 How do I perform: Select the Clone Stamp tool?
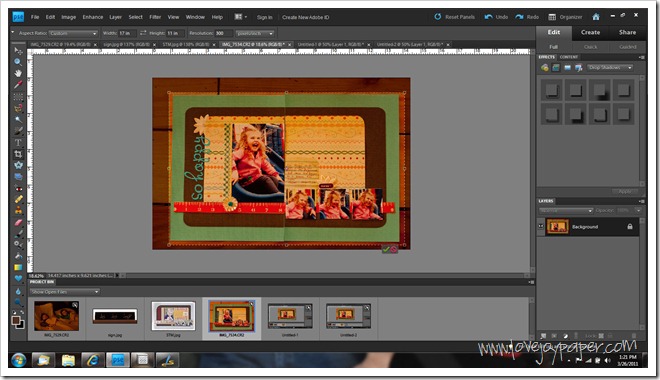pos(18,210)
